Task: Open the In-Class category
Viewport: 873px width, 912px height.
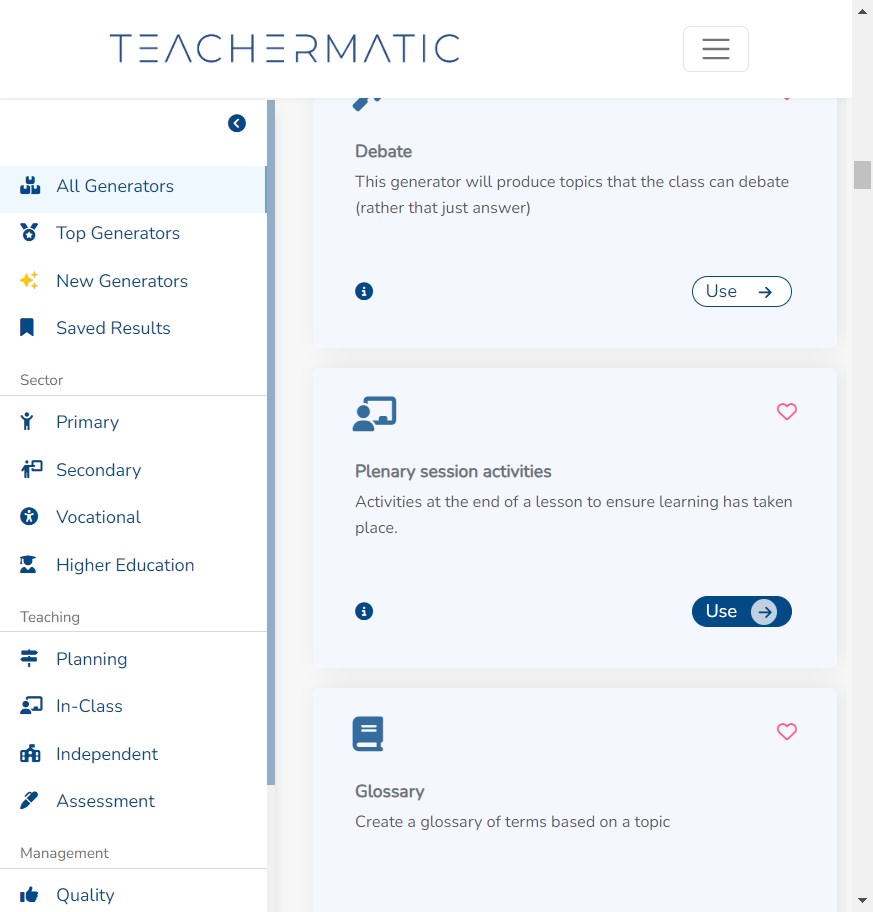Action: point(90,706)
